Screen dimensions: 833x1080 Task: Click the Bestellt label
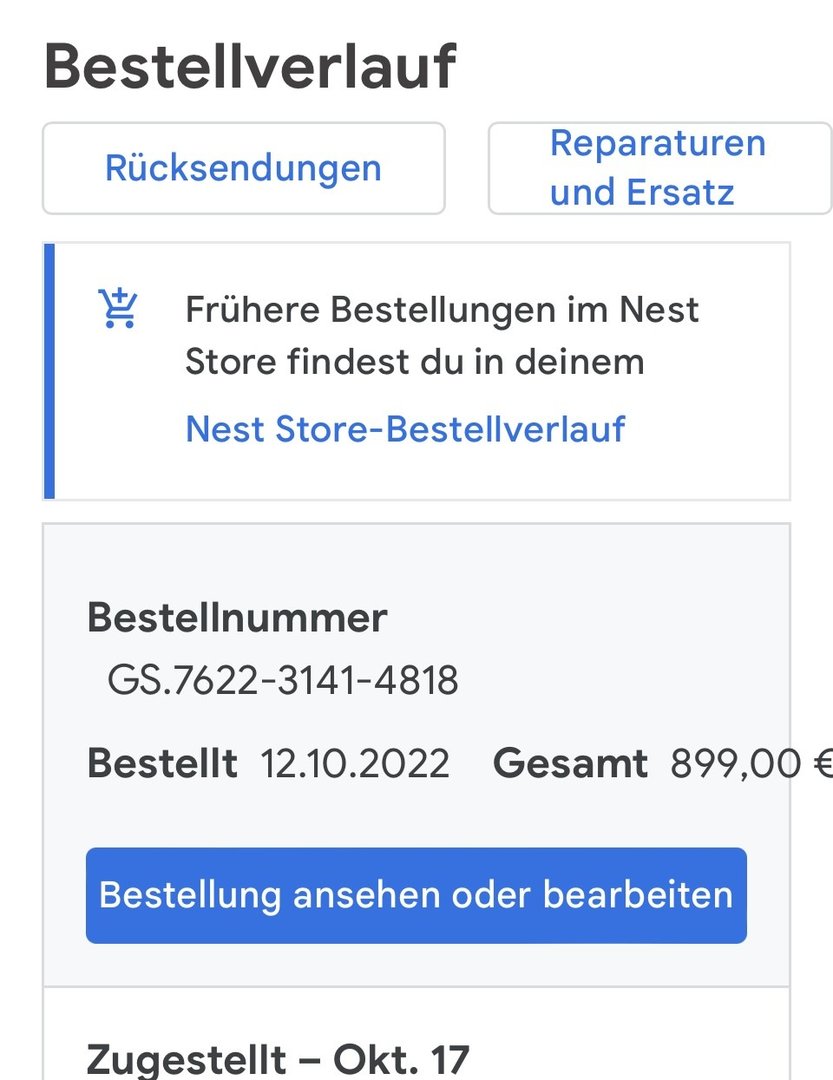[162, 764]
